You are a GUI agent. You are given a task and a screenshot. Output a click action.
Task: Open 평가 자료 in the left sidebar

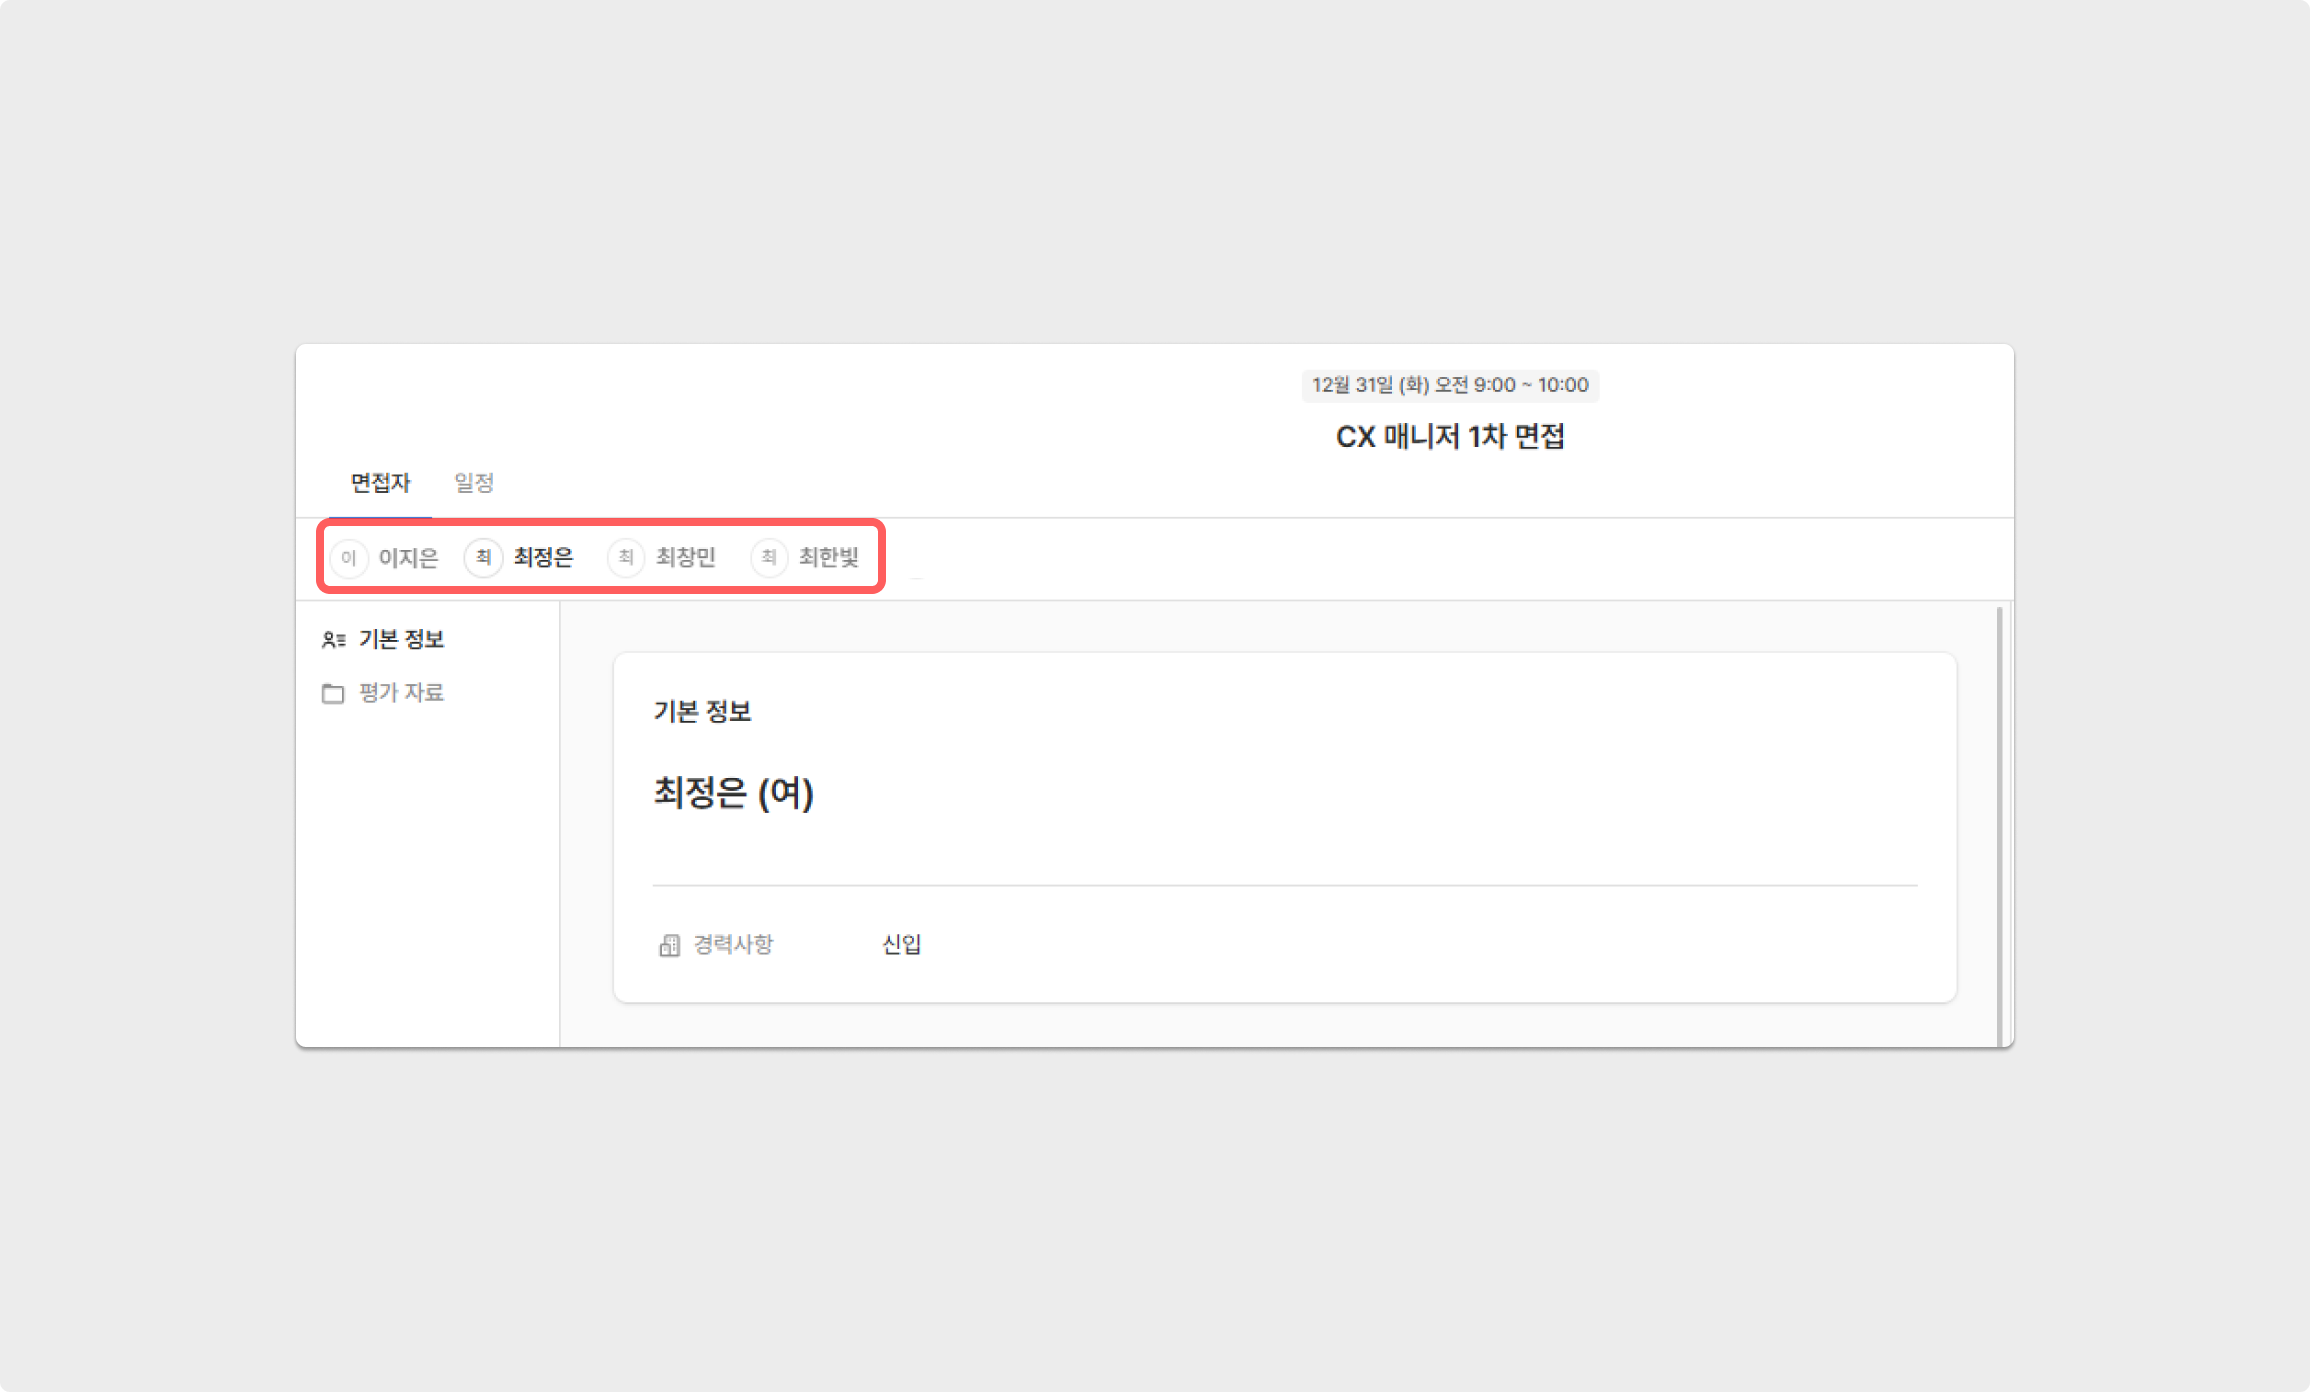[401, 693]
